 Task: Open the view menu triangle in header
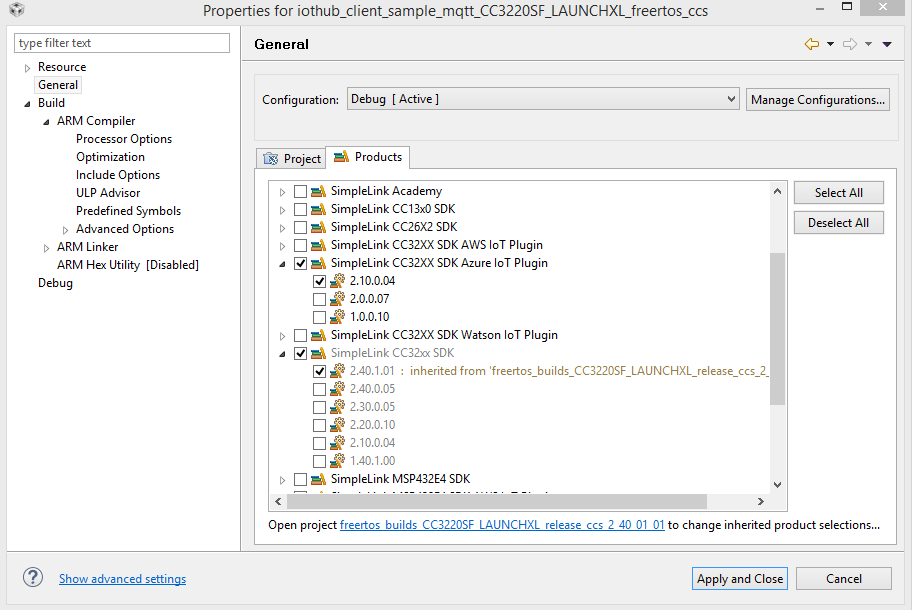[887, 44]
